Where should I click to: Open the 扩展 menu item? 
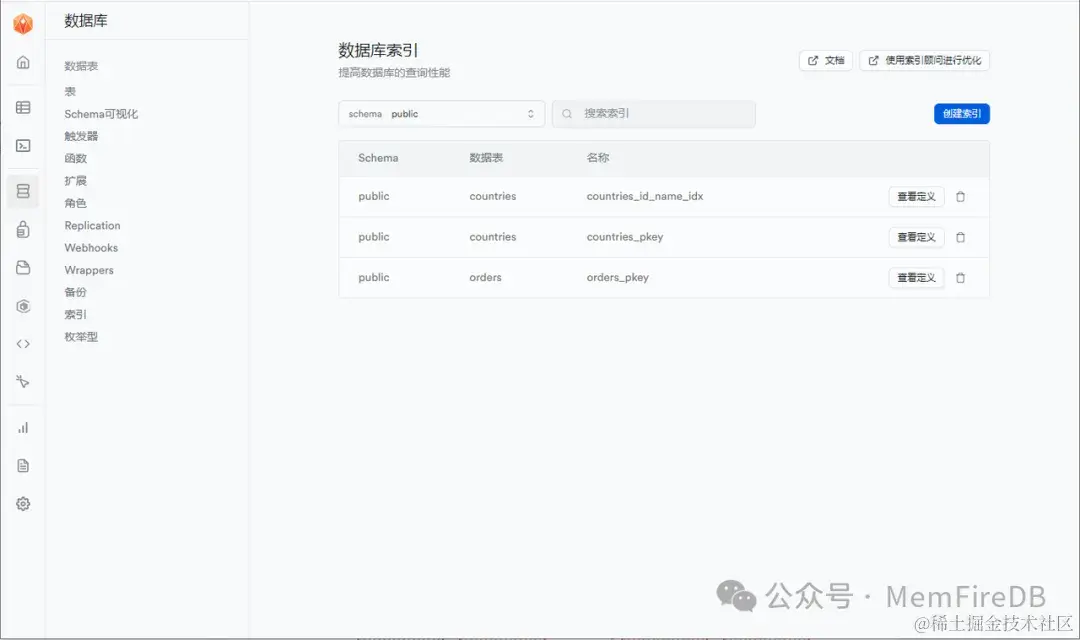click(76, 180)
